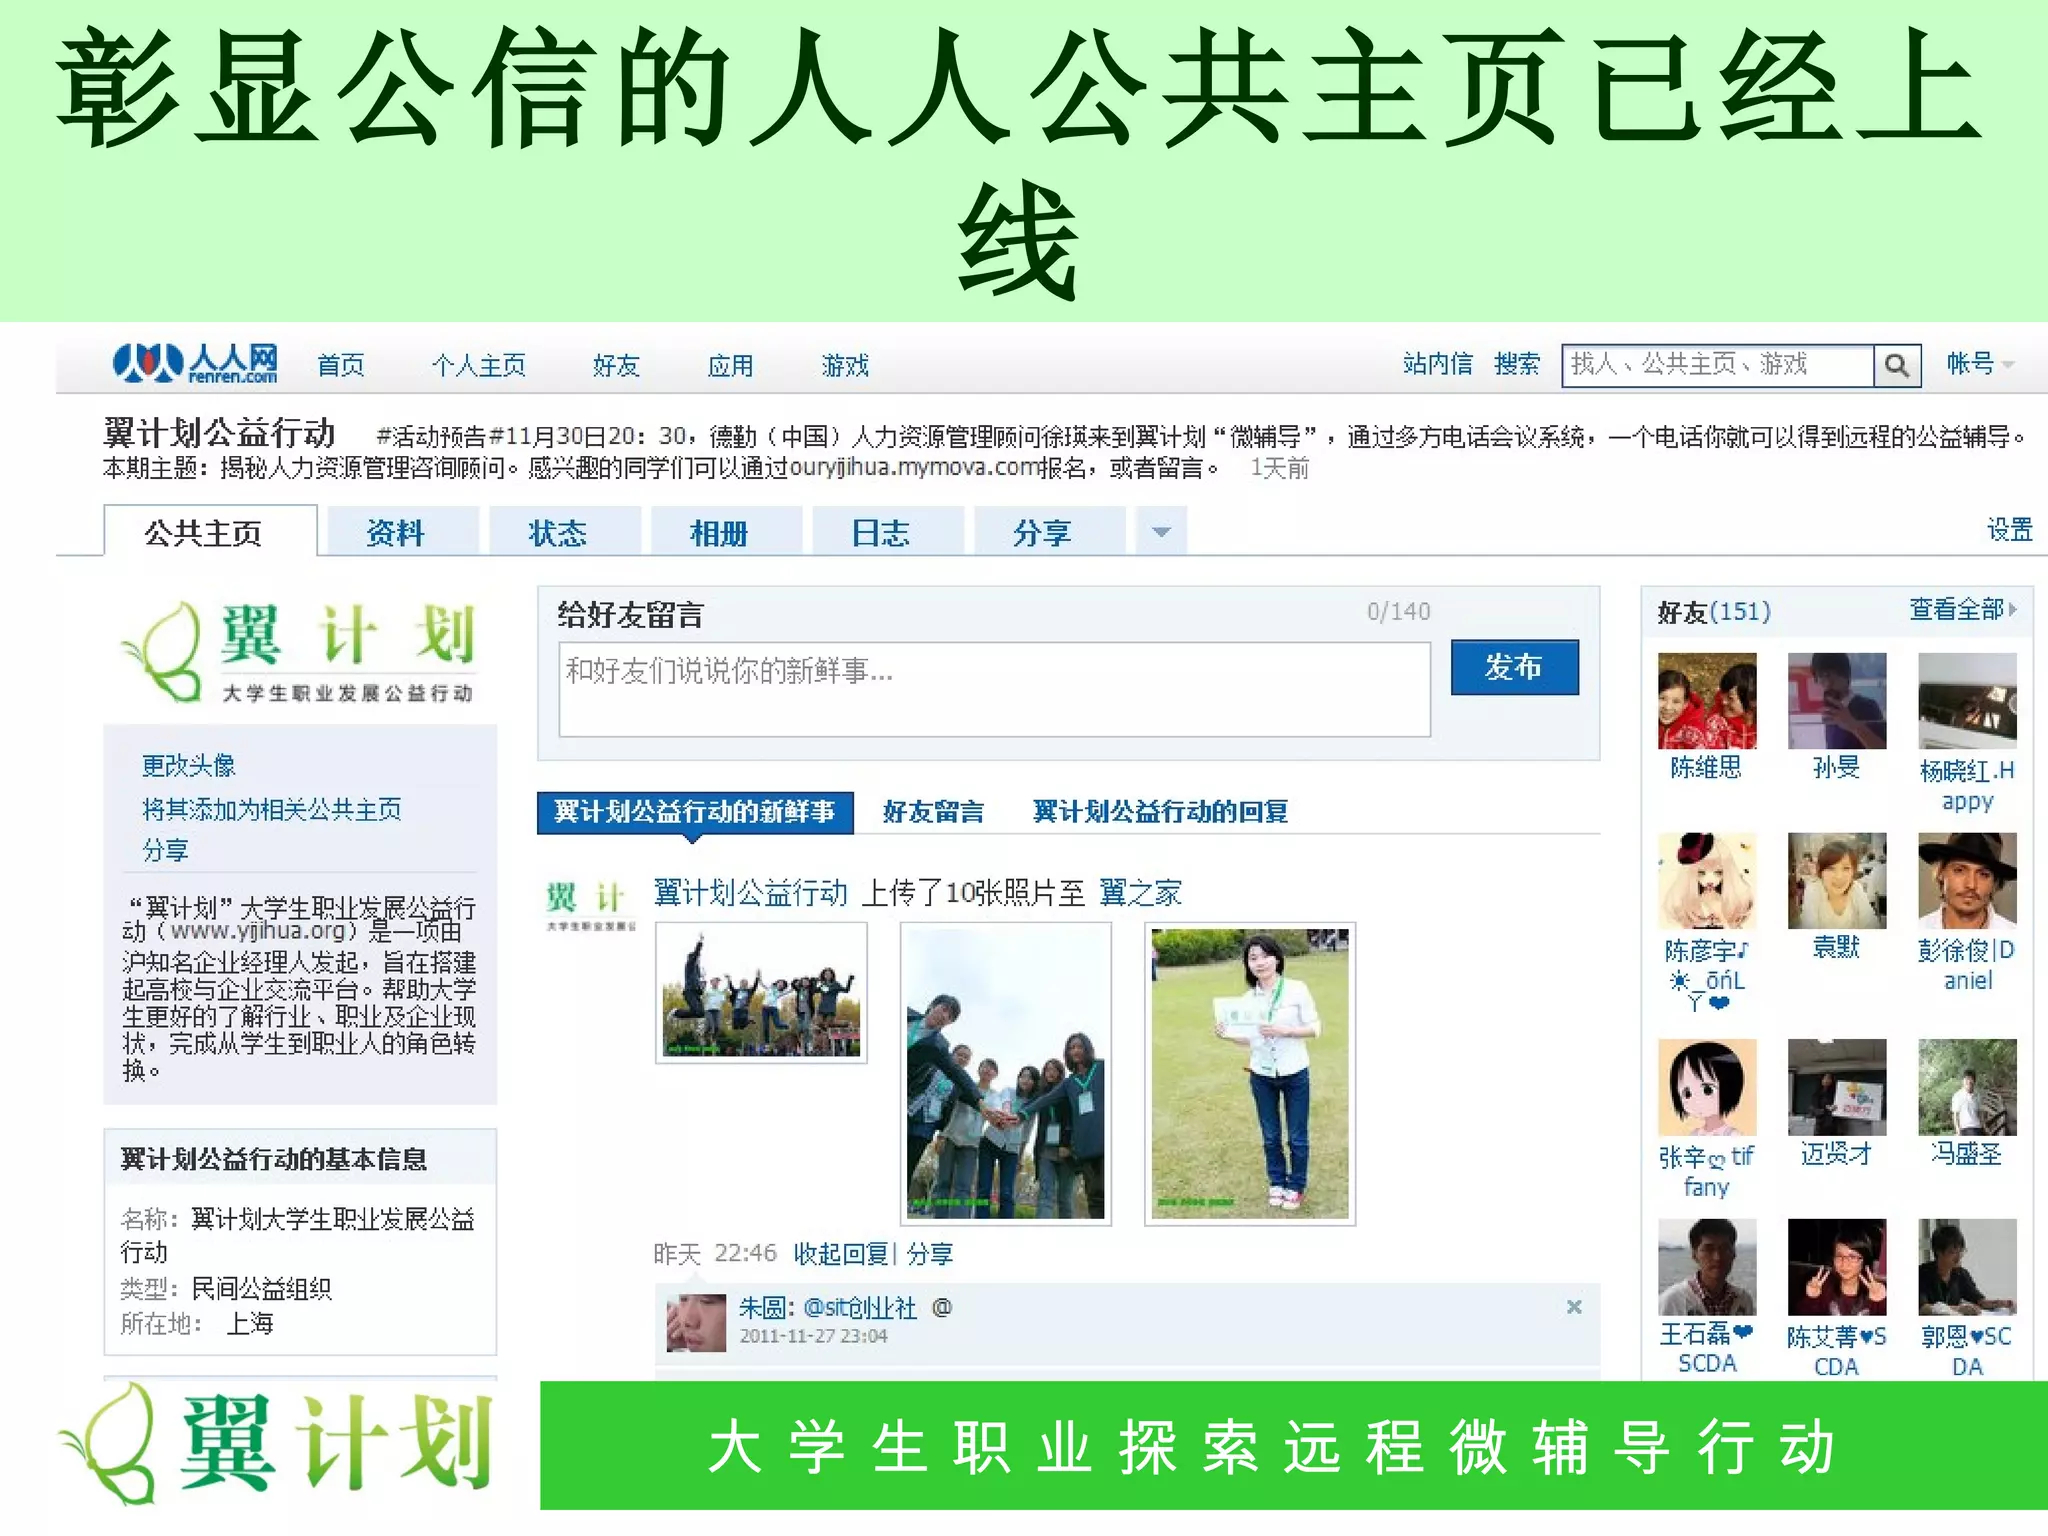Screen dimensions: 2048x1536
Task: Switch to the 相册 tab
Action: 727,531
